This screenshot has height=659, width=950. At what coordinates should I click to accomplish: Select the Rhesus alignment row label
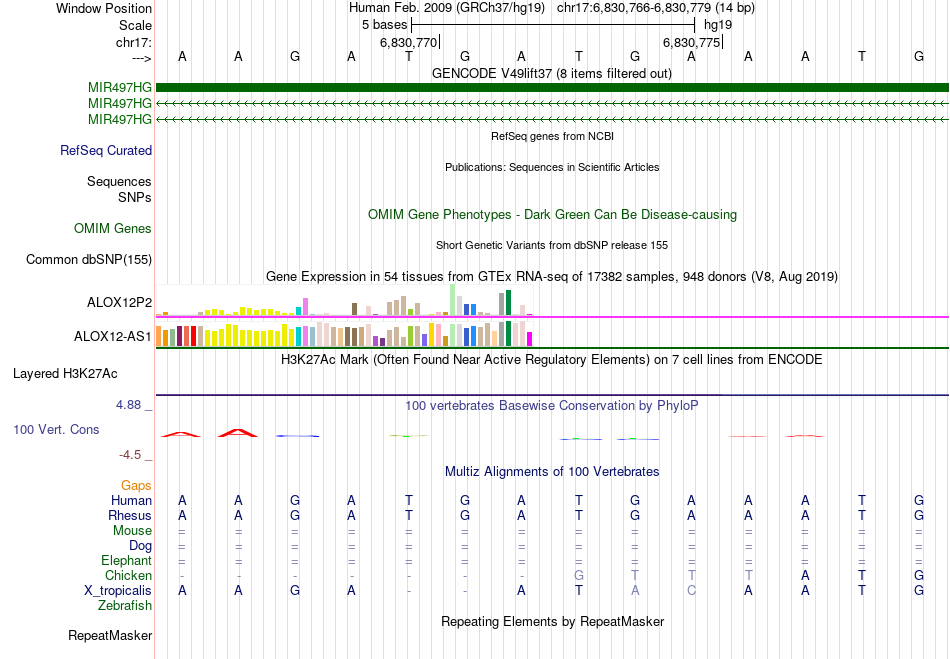pyautogui.click(x=130, y=515)
